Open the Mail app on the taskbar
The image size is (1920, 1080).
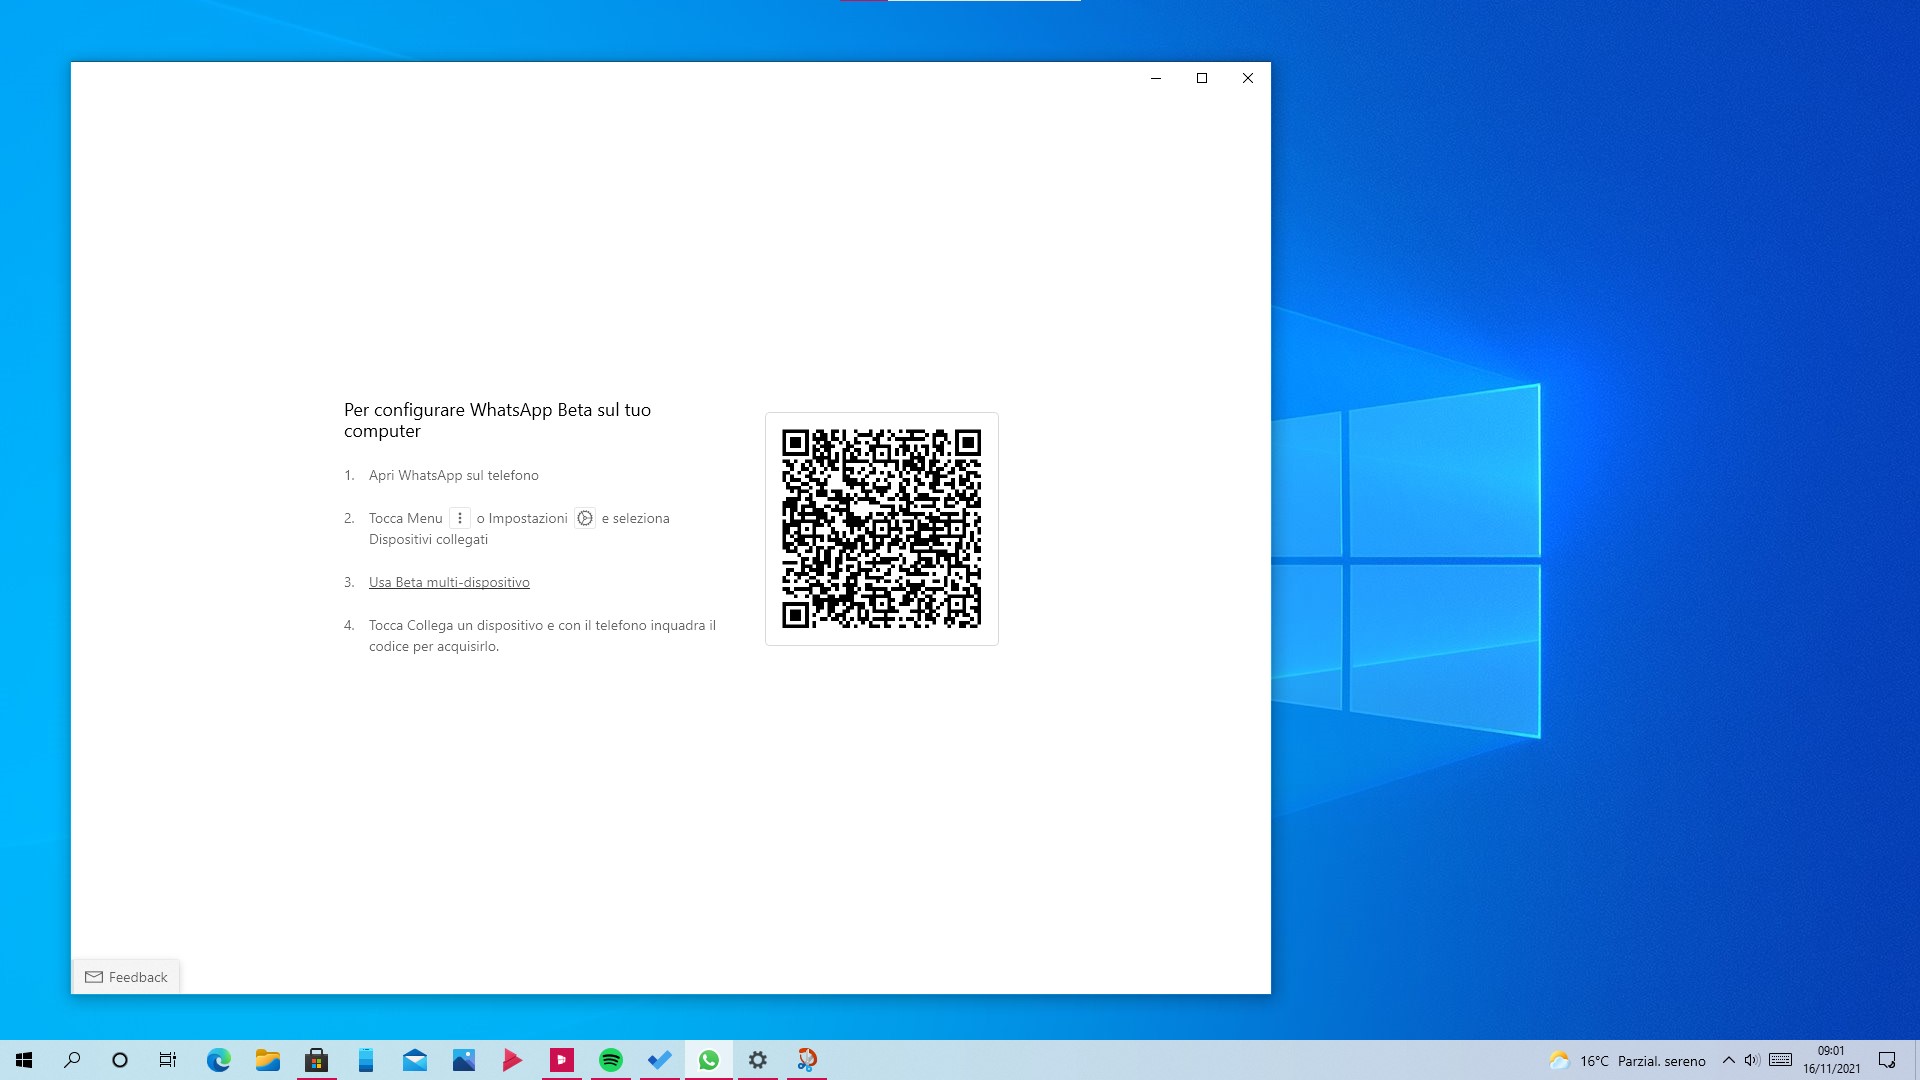point(414,1060)
